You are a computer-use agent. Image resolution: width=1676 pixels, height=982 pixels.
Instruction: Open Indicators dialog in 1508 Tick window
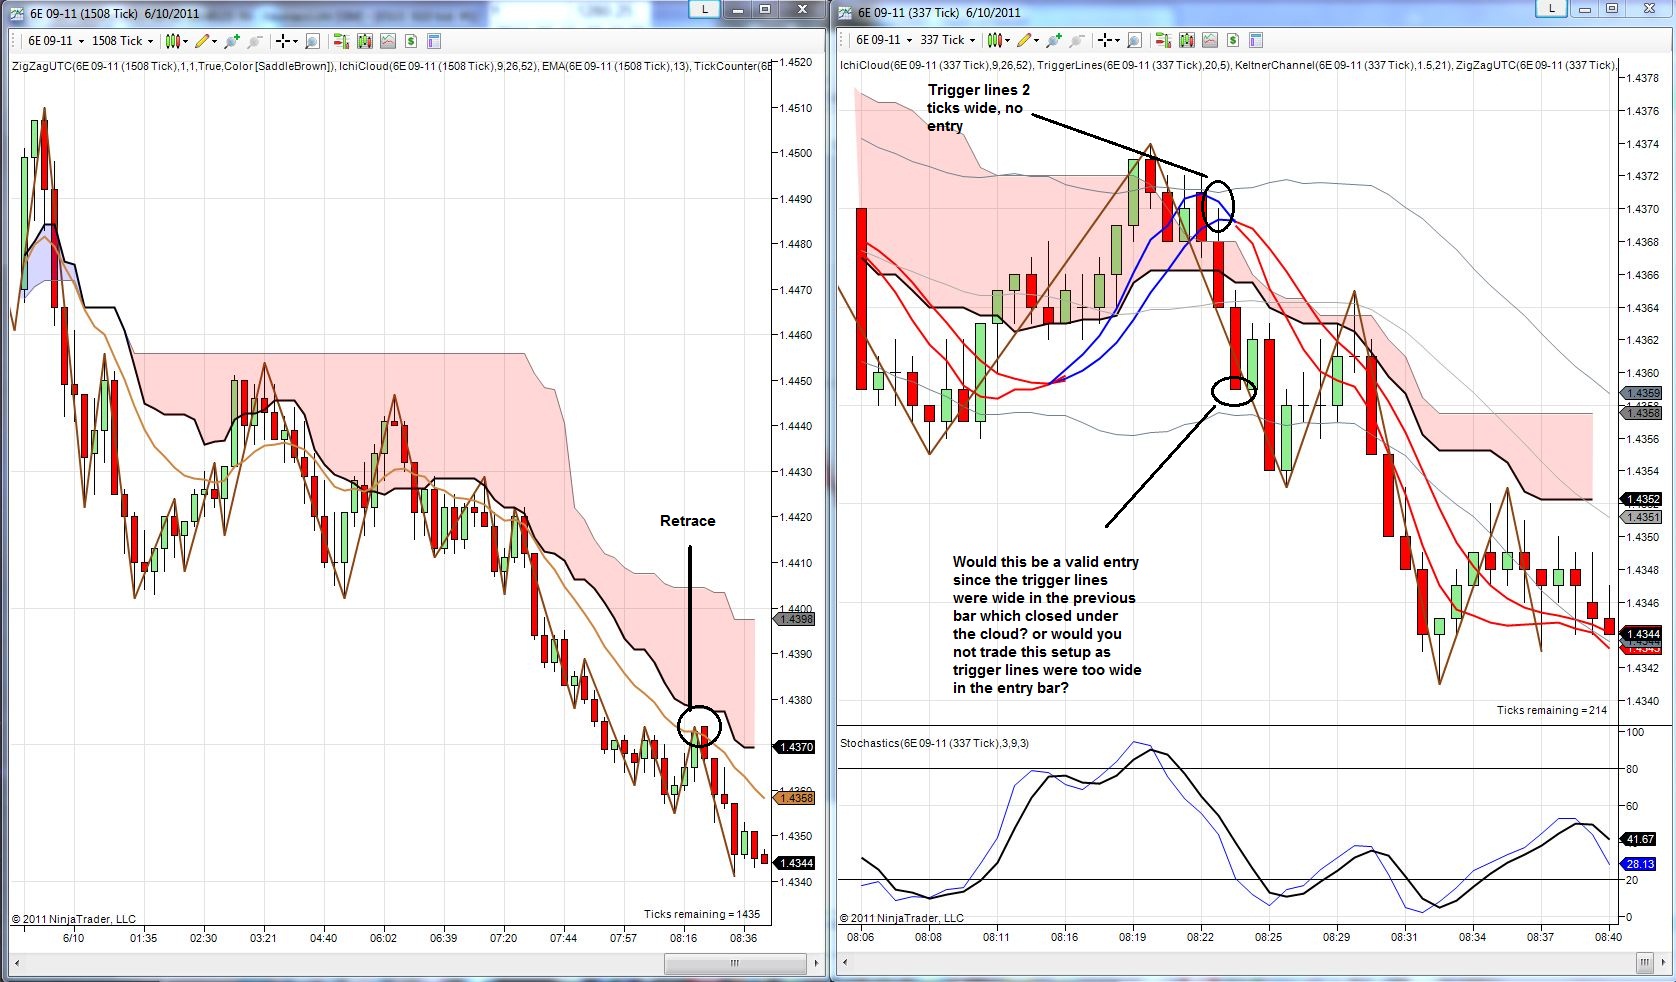[x=387, y=41]
